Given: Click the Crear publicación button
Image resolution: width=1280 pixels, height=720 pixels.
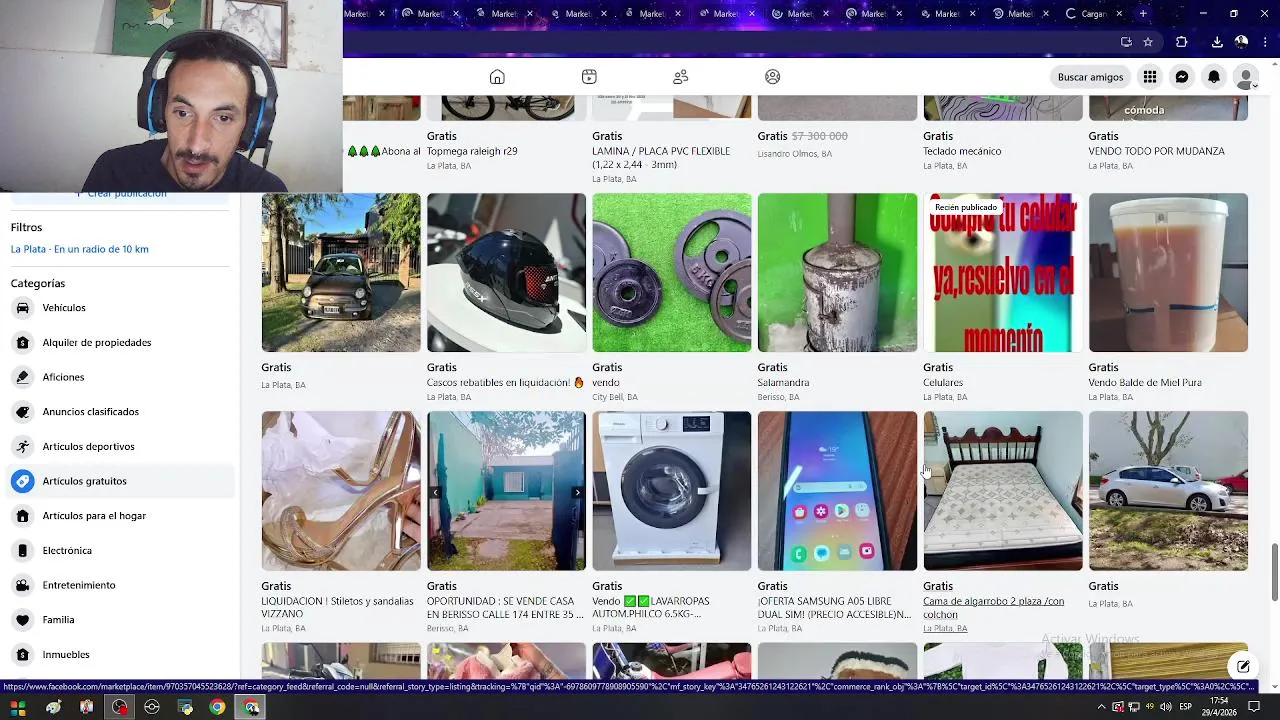Looking at the screenshot, I should (x=120, y=194).
